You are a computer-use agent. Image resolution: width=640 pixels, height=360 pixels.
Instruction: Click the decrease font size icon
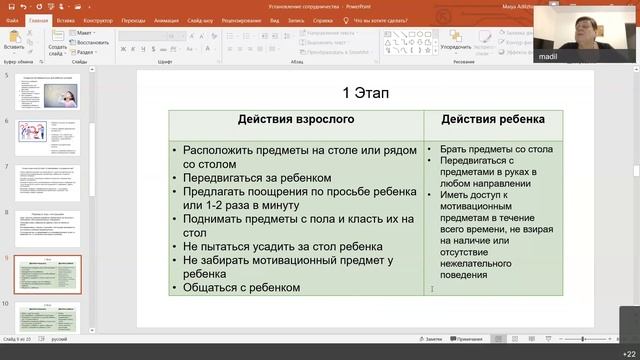(x=202, y=36)
